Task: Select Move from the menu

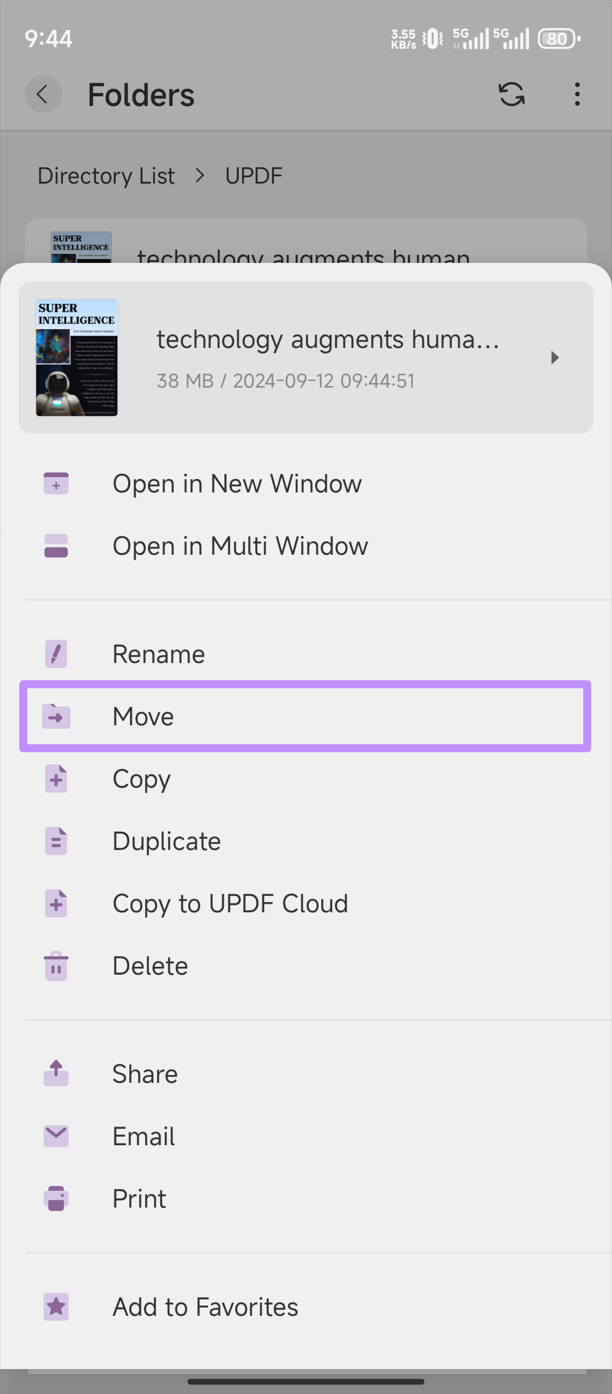Action: [306, 716]
